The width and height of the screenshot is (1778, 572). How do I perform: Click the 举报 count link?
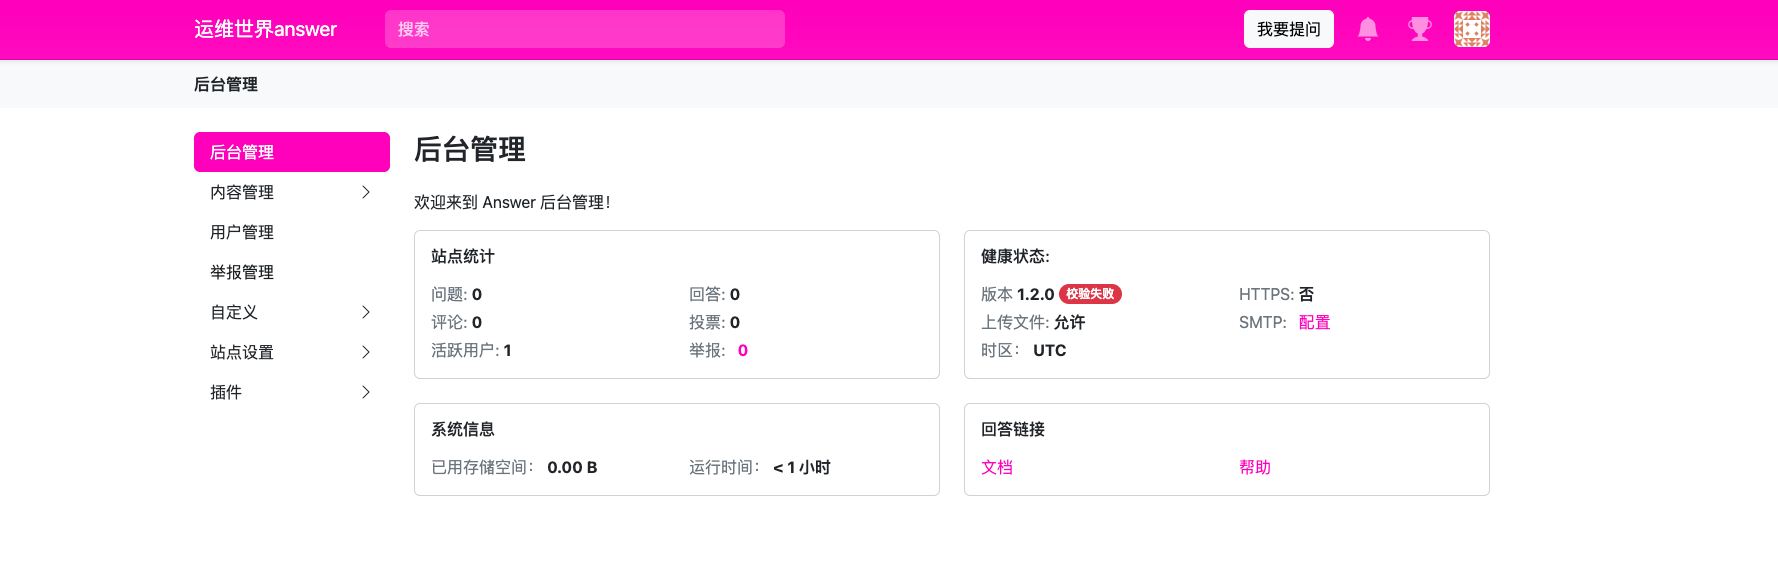pyautogui.click(x=743, y=350)
